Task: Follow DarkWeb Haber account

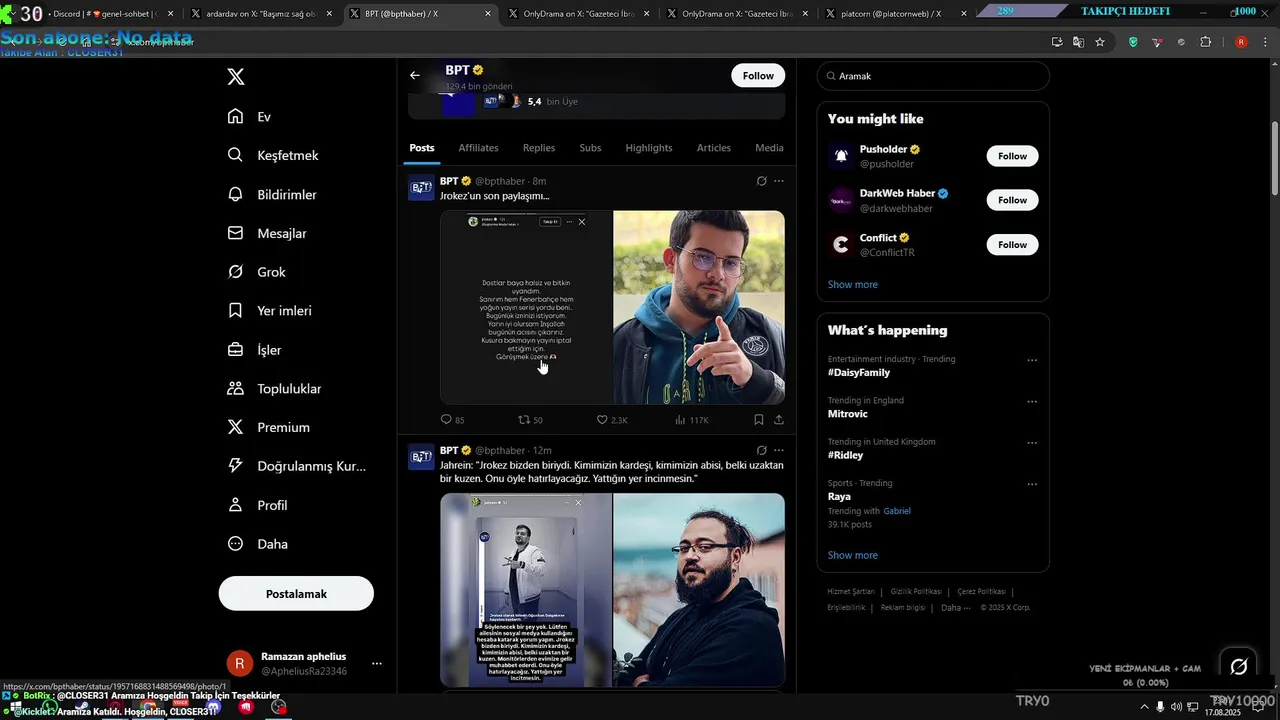Action: point(1012,200)
